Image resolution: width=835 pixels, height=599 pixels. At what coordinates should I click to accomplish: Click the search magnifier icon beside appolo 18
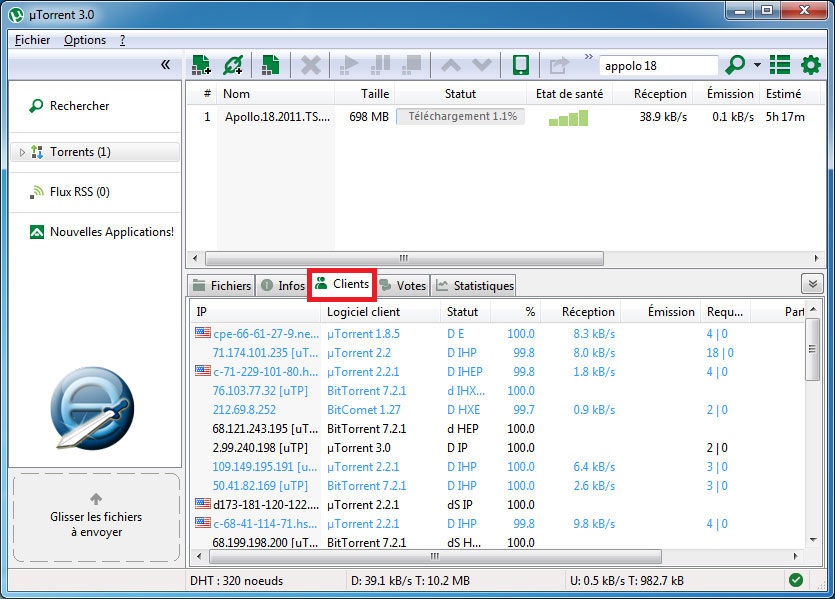(735, 65)
